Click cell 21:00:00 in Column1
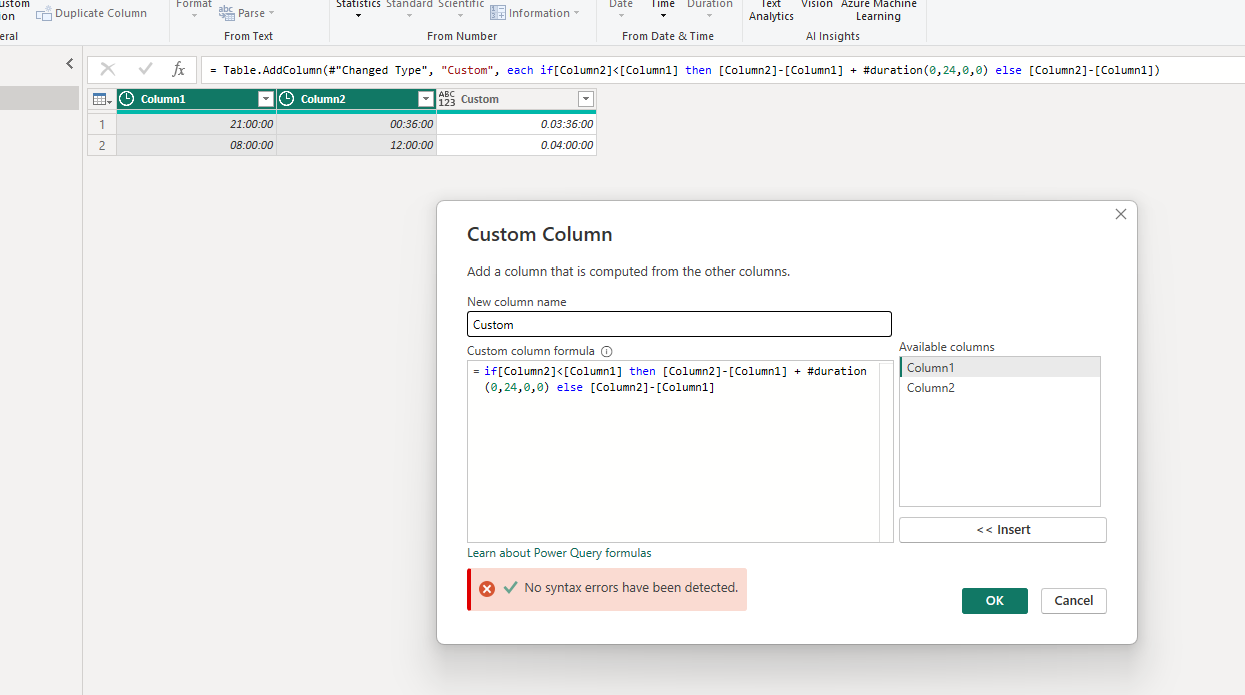1245x695 pixels. pyautogui.click(x=197, y=125)
